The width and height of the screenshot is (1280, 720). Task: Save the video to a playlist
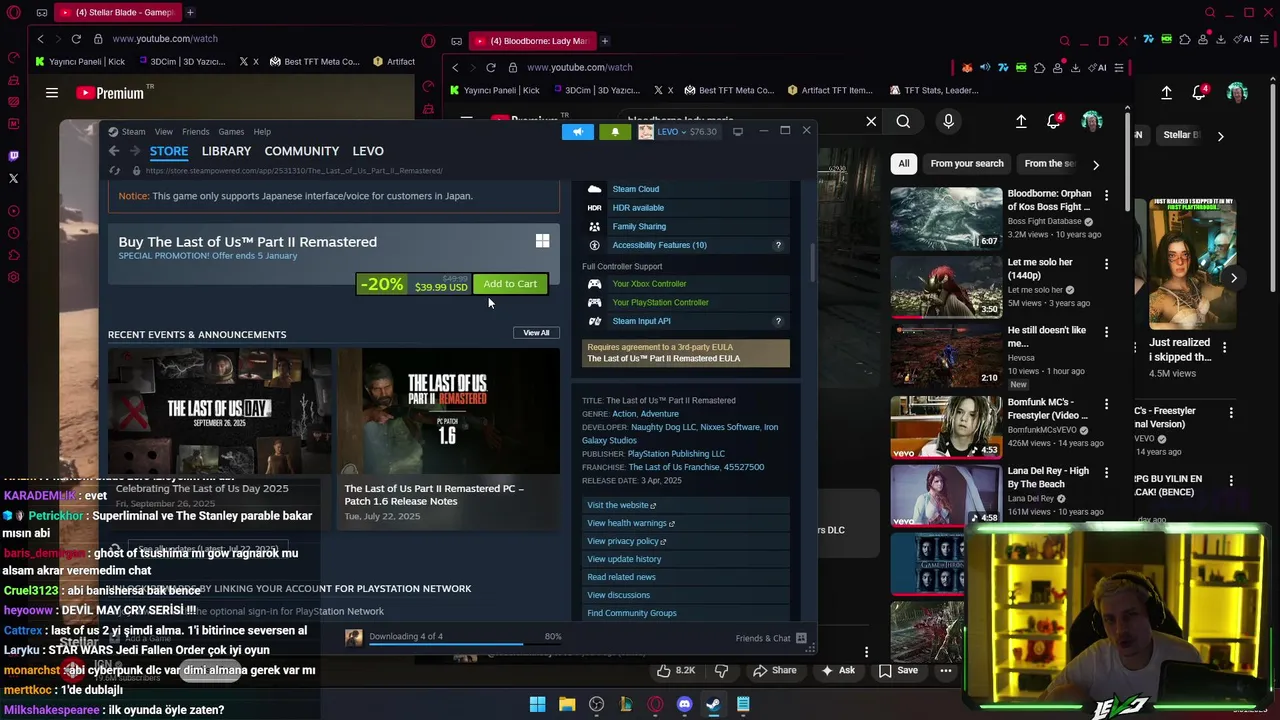coord(898,671)
